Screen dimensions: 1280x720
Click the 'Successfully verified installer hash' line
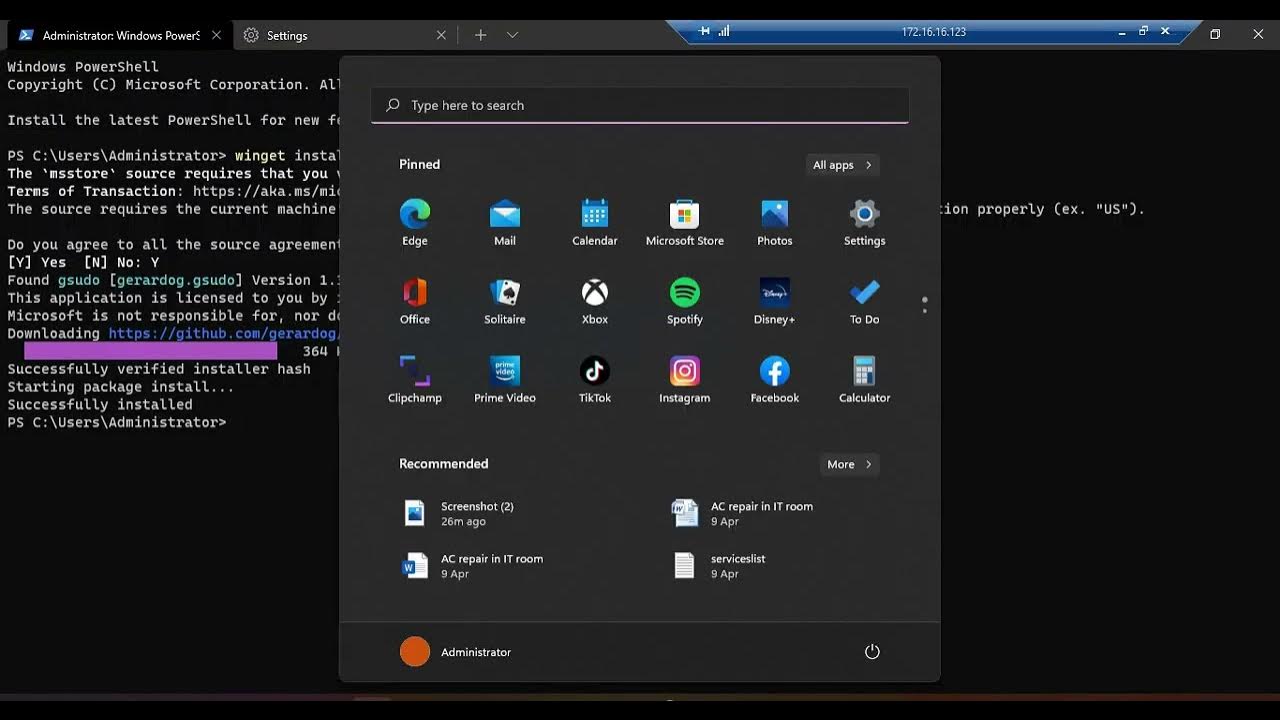(x=159, y=369)
